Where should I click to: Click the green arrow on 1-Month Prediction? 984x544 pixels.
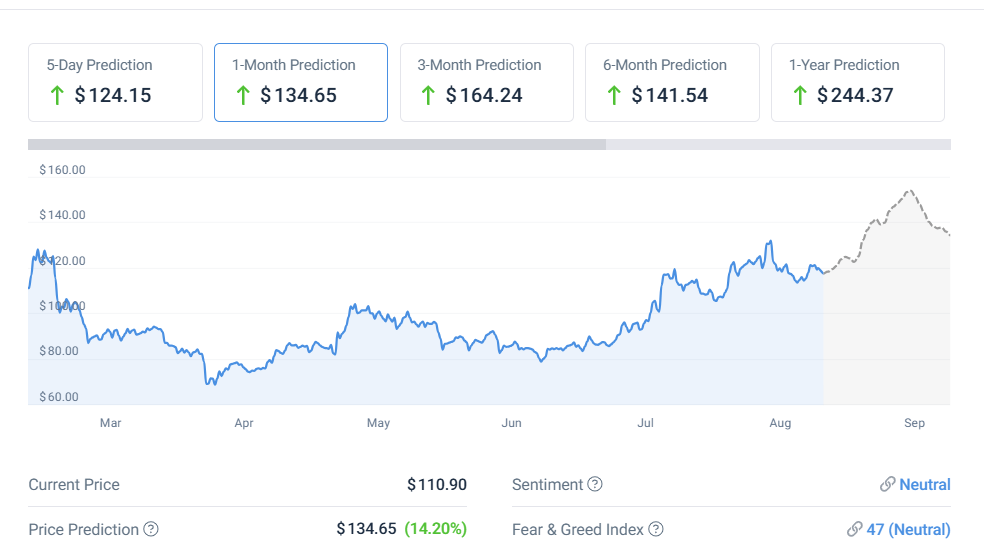click(x=243, y=95)
